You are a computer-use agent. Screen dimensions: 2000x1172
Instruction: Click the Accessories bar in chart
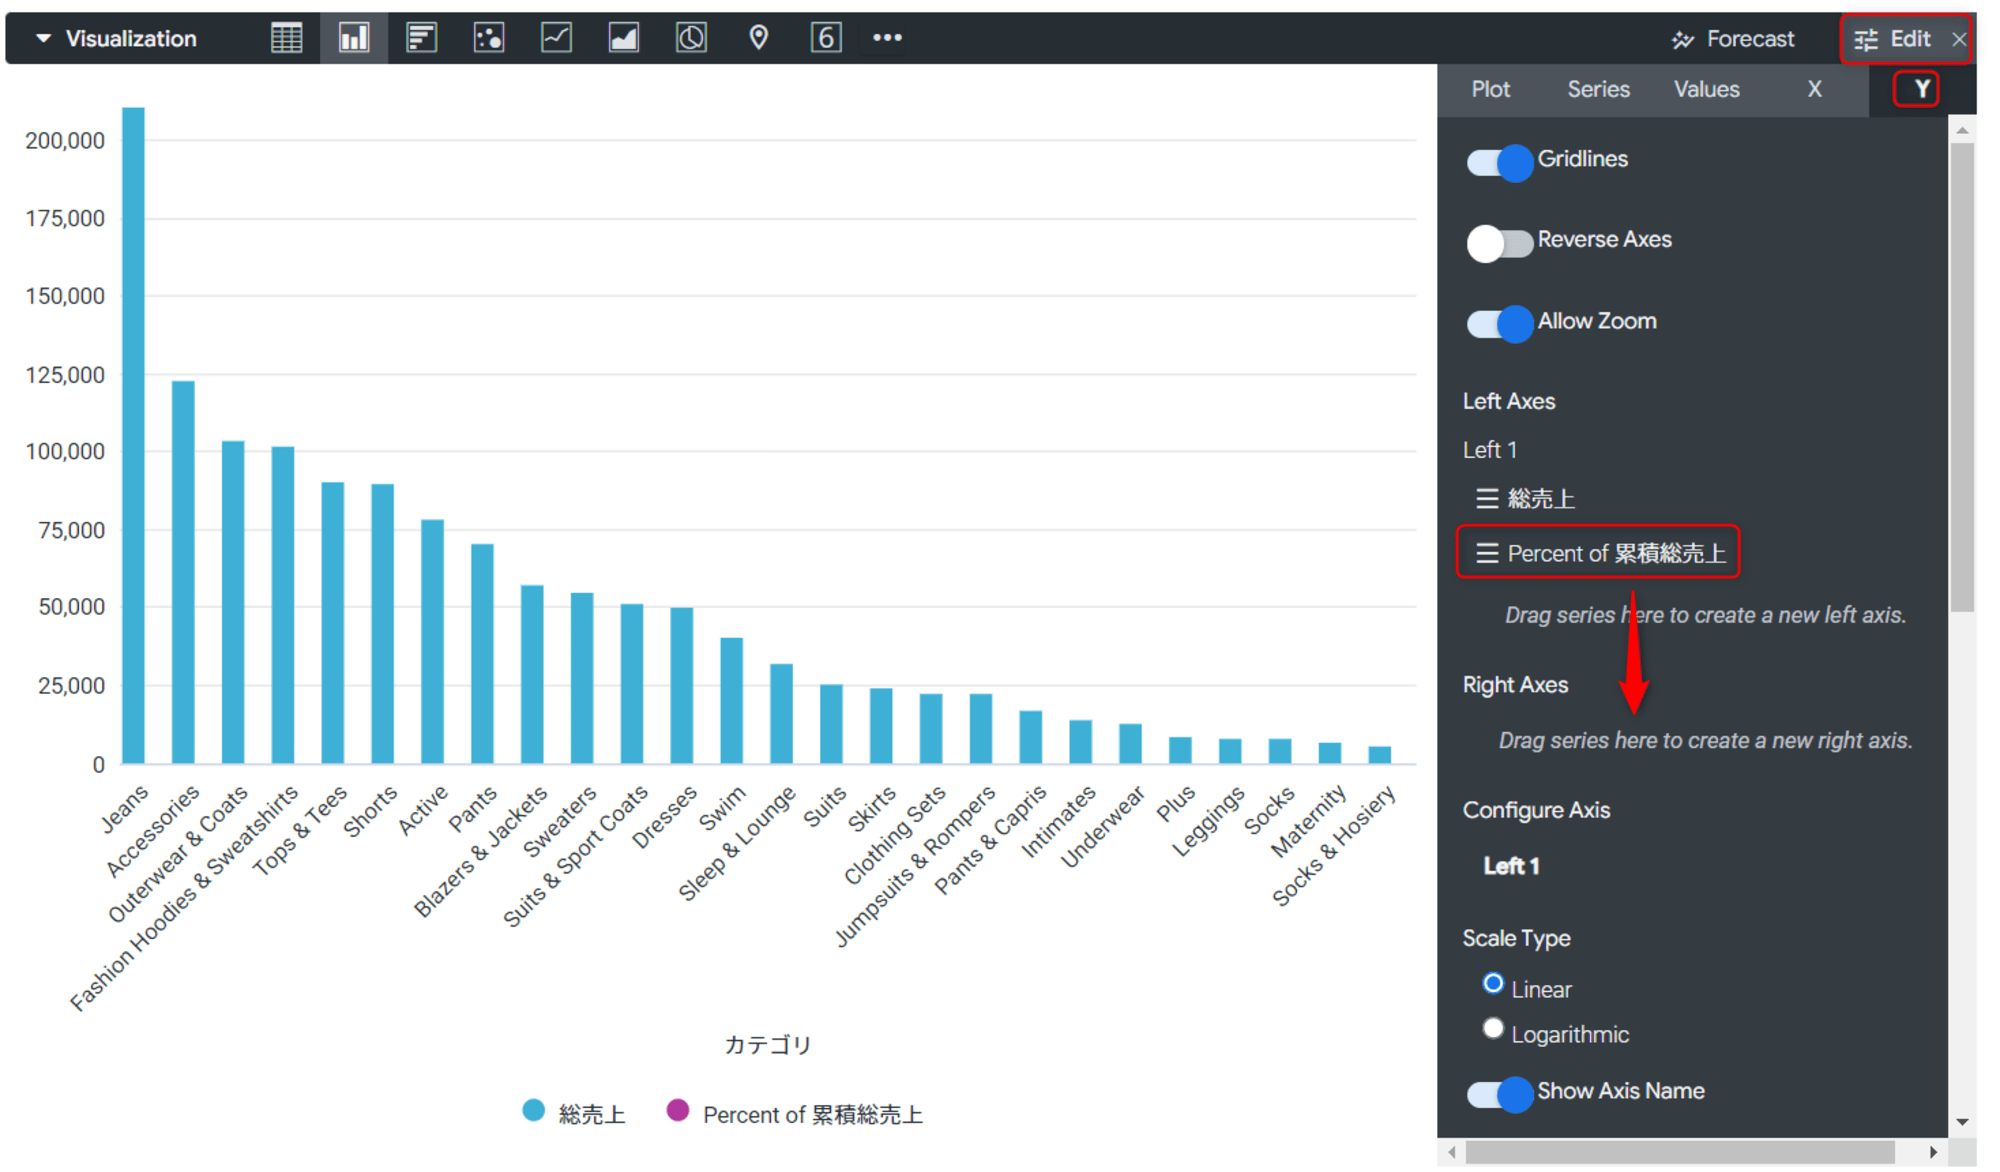tap(183, 572)
